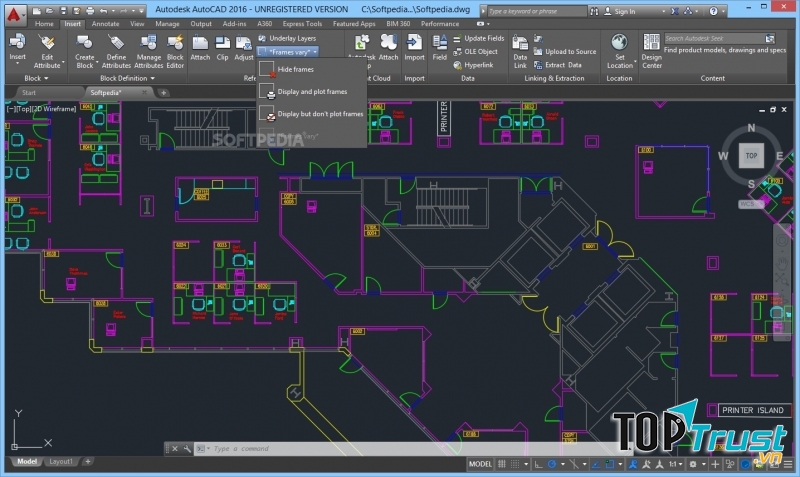Viewport: 800px width, 477px height.
Task: Toggle 2D object snap in status bar
Action: [x=610, y=464]
